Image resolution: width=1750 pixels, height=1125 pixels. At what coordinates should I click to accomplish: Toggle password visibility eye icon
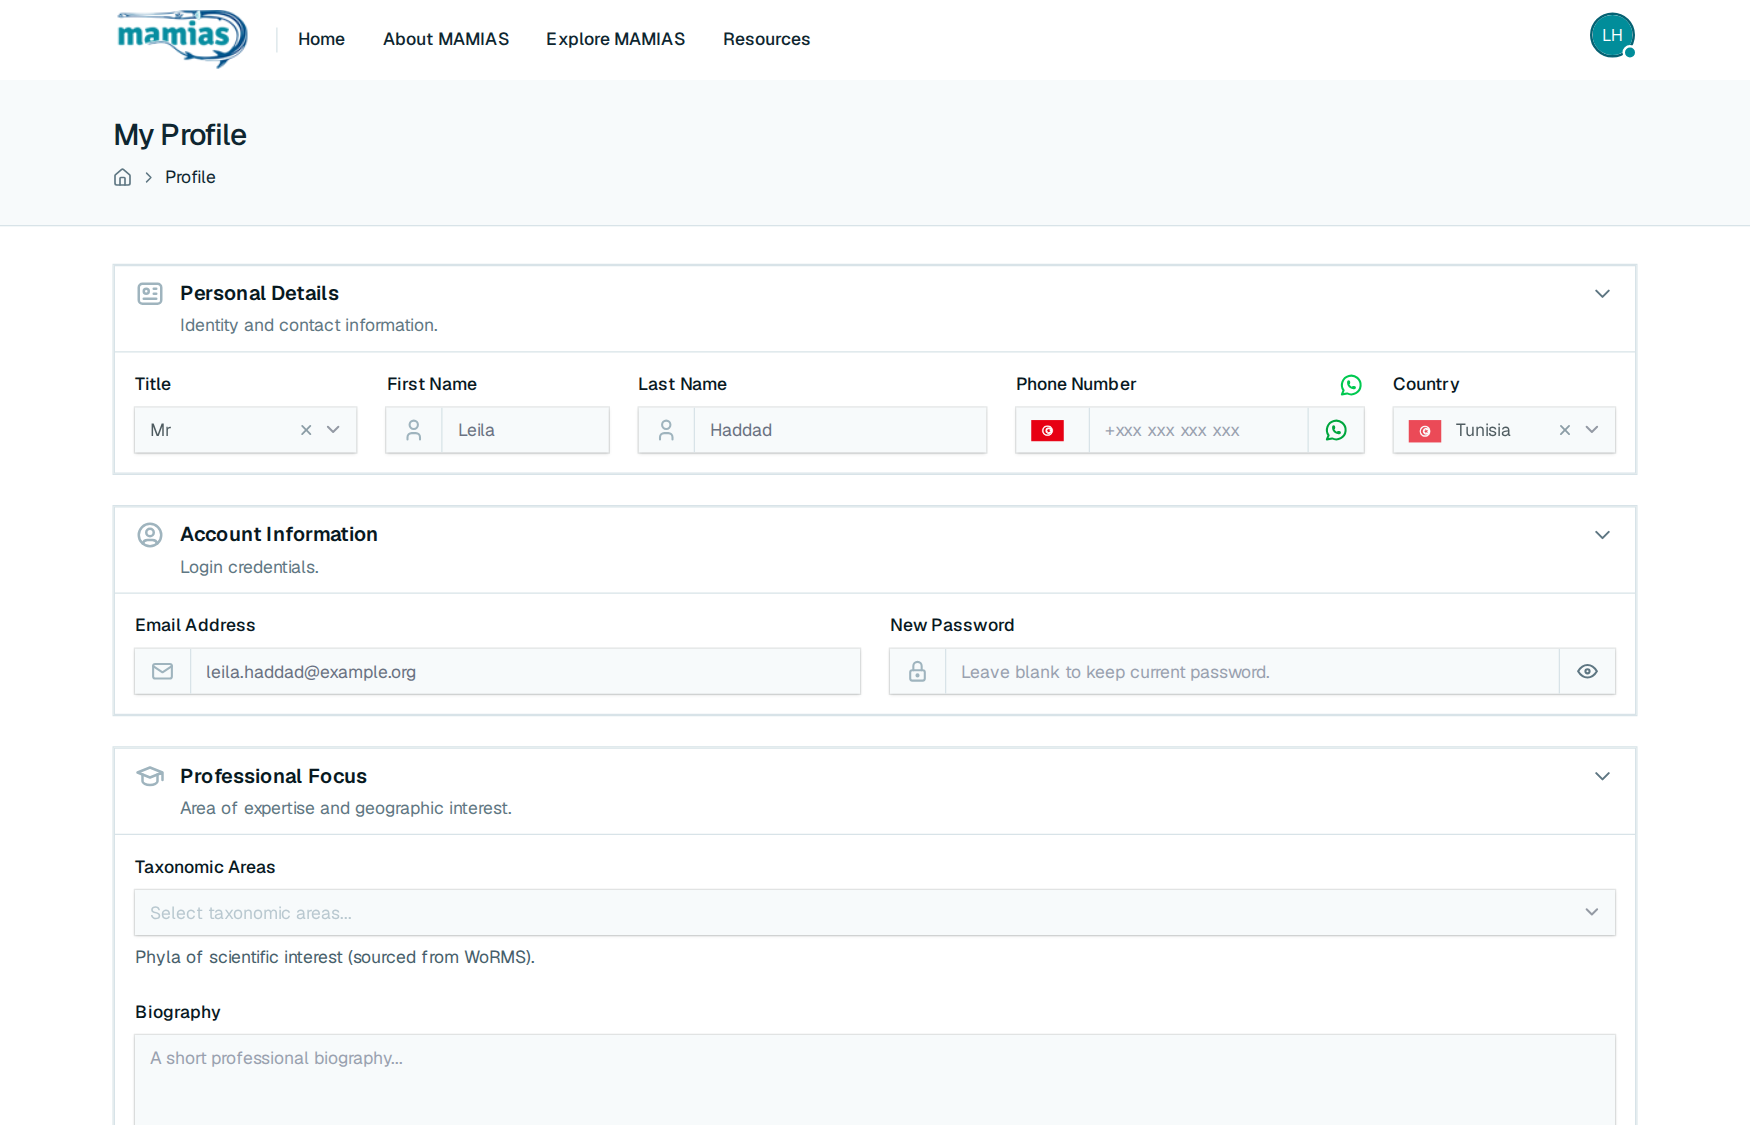(1587, 672)
